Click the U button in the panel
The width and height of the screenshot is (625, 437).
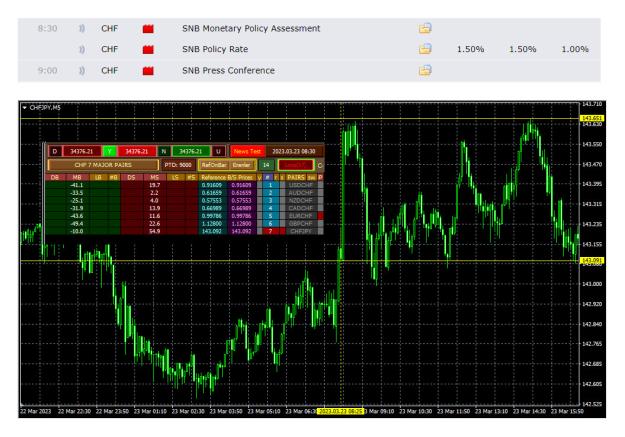(x=218, y=152)
